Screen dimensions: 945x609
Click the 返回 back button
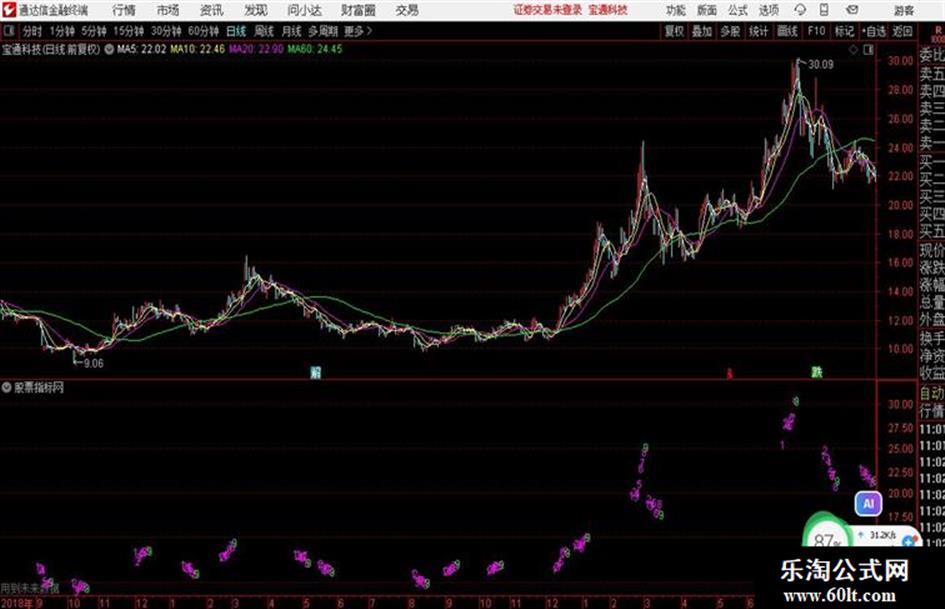[902, 31]
